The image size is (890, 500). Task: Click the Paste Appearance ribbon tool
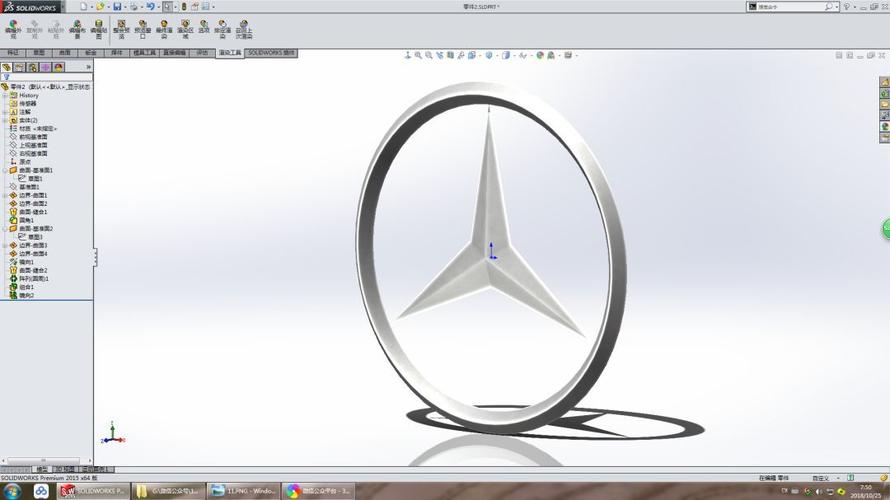click(x=56, y=29)
